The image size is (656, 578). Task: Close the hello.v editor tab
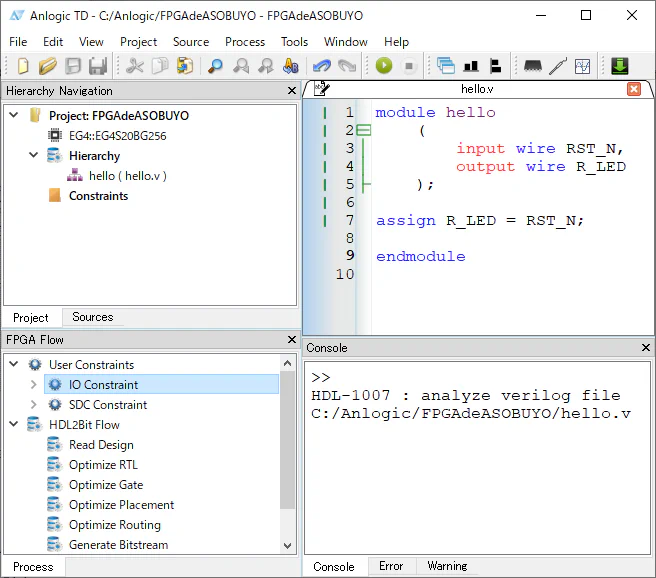634,89
